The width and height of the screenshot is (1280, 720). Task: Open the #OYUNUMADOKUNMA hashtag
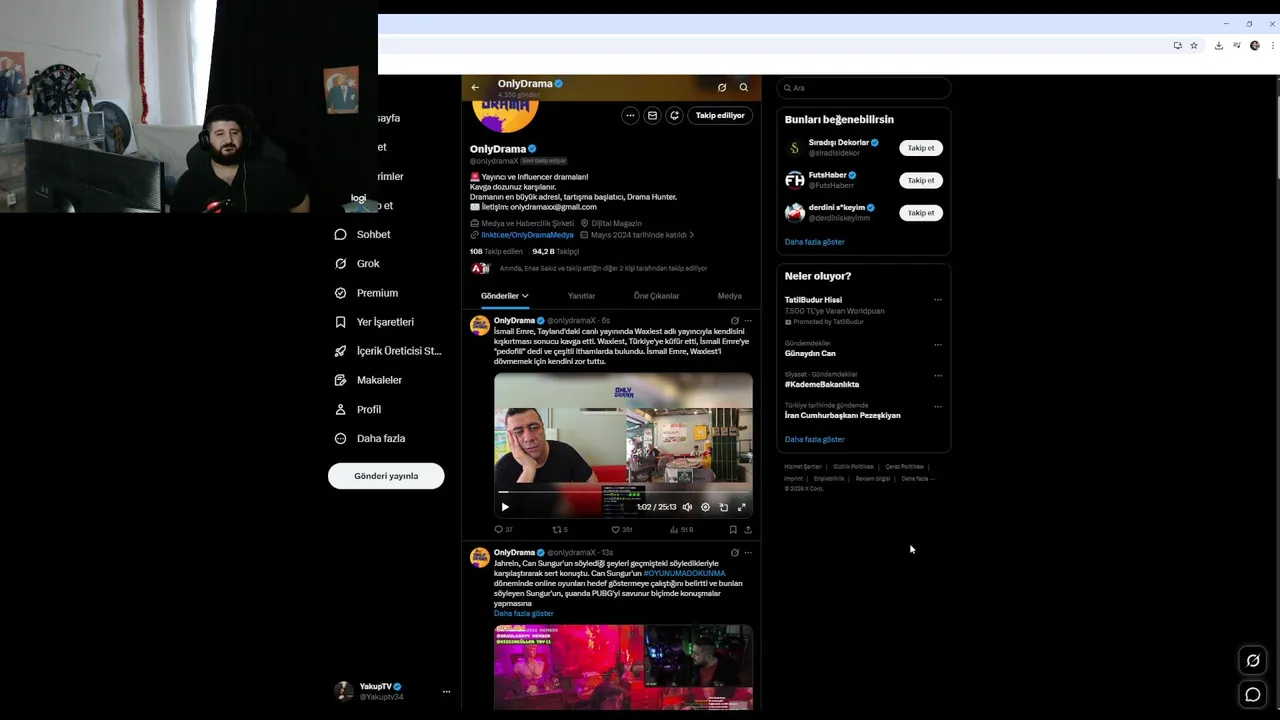685,574
